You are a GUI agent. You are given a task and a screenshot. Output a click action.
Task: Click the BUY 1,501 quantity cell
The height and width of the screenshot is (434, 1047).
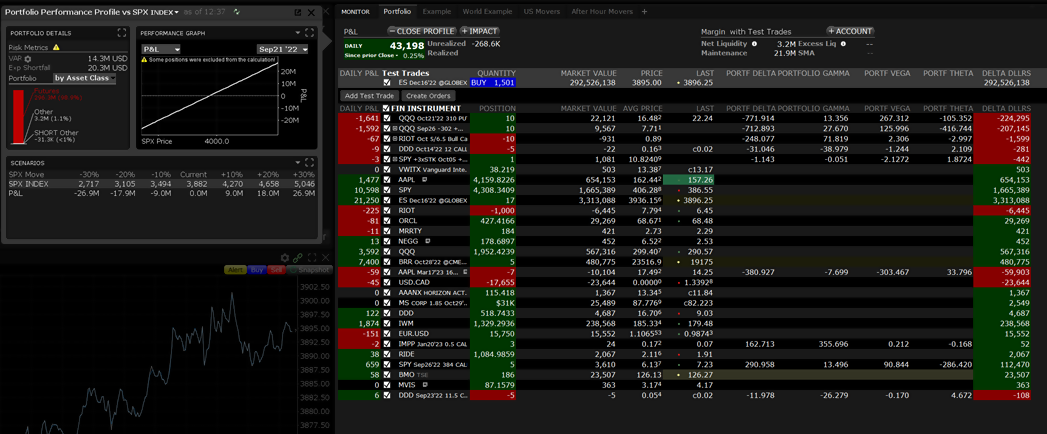[493, 83]
